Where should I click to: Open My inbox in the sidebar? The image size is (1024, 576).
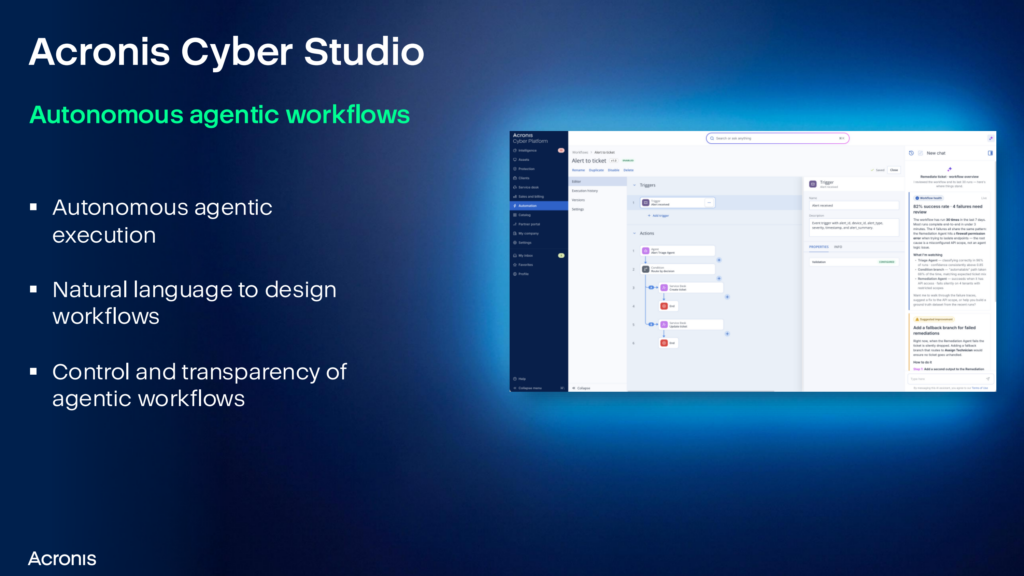tap(538, 255)
